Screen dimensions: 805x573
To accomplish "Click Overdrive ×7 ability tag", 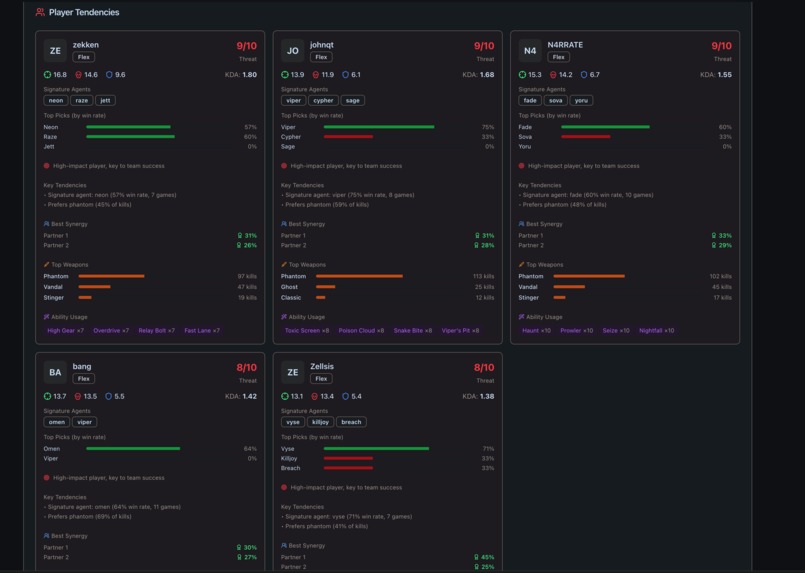I will (111, 331).
